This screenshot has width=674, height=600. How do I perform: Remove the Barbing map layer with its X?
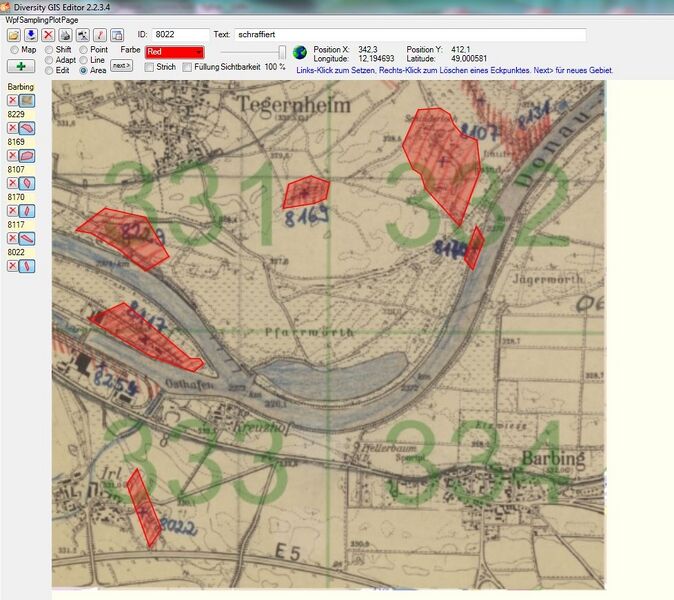pos(12,101)
